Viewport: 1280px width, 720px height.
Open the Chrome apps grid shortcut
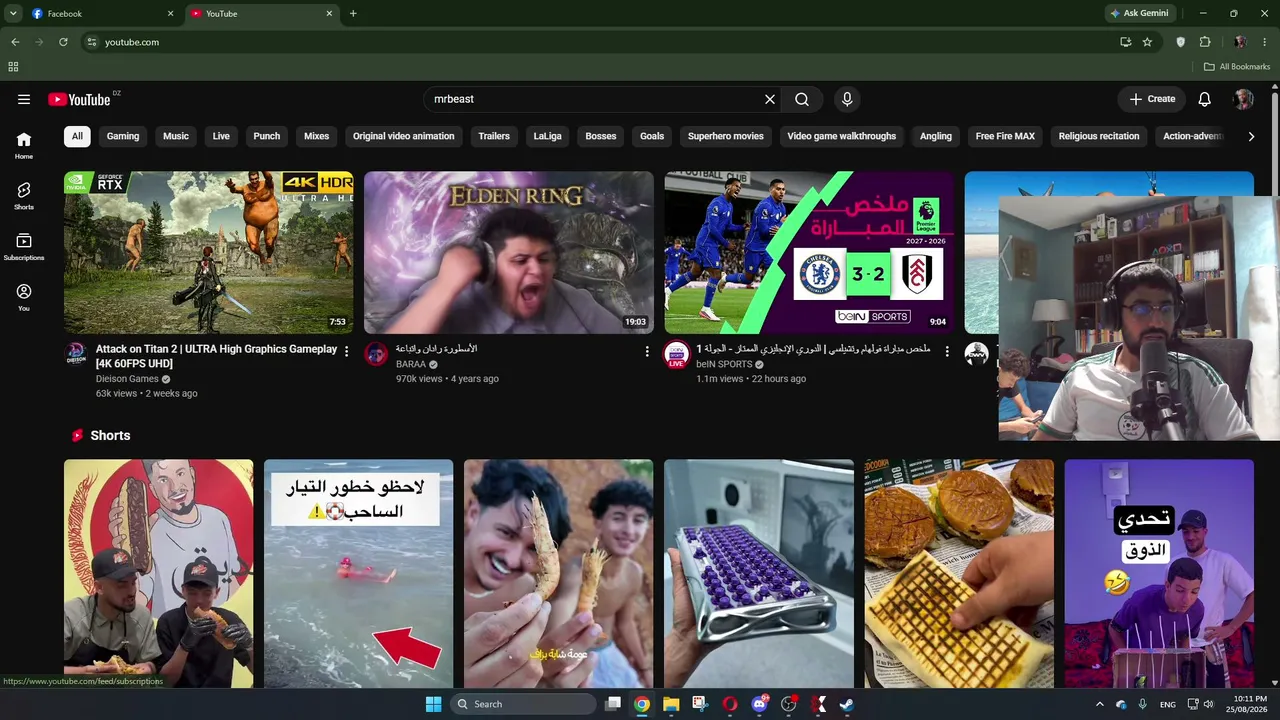(x=13, y=67)
